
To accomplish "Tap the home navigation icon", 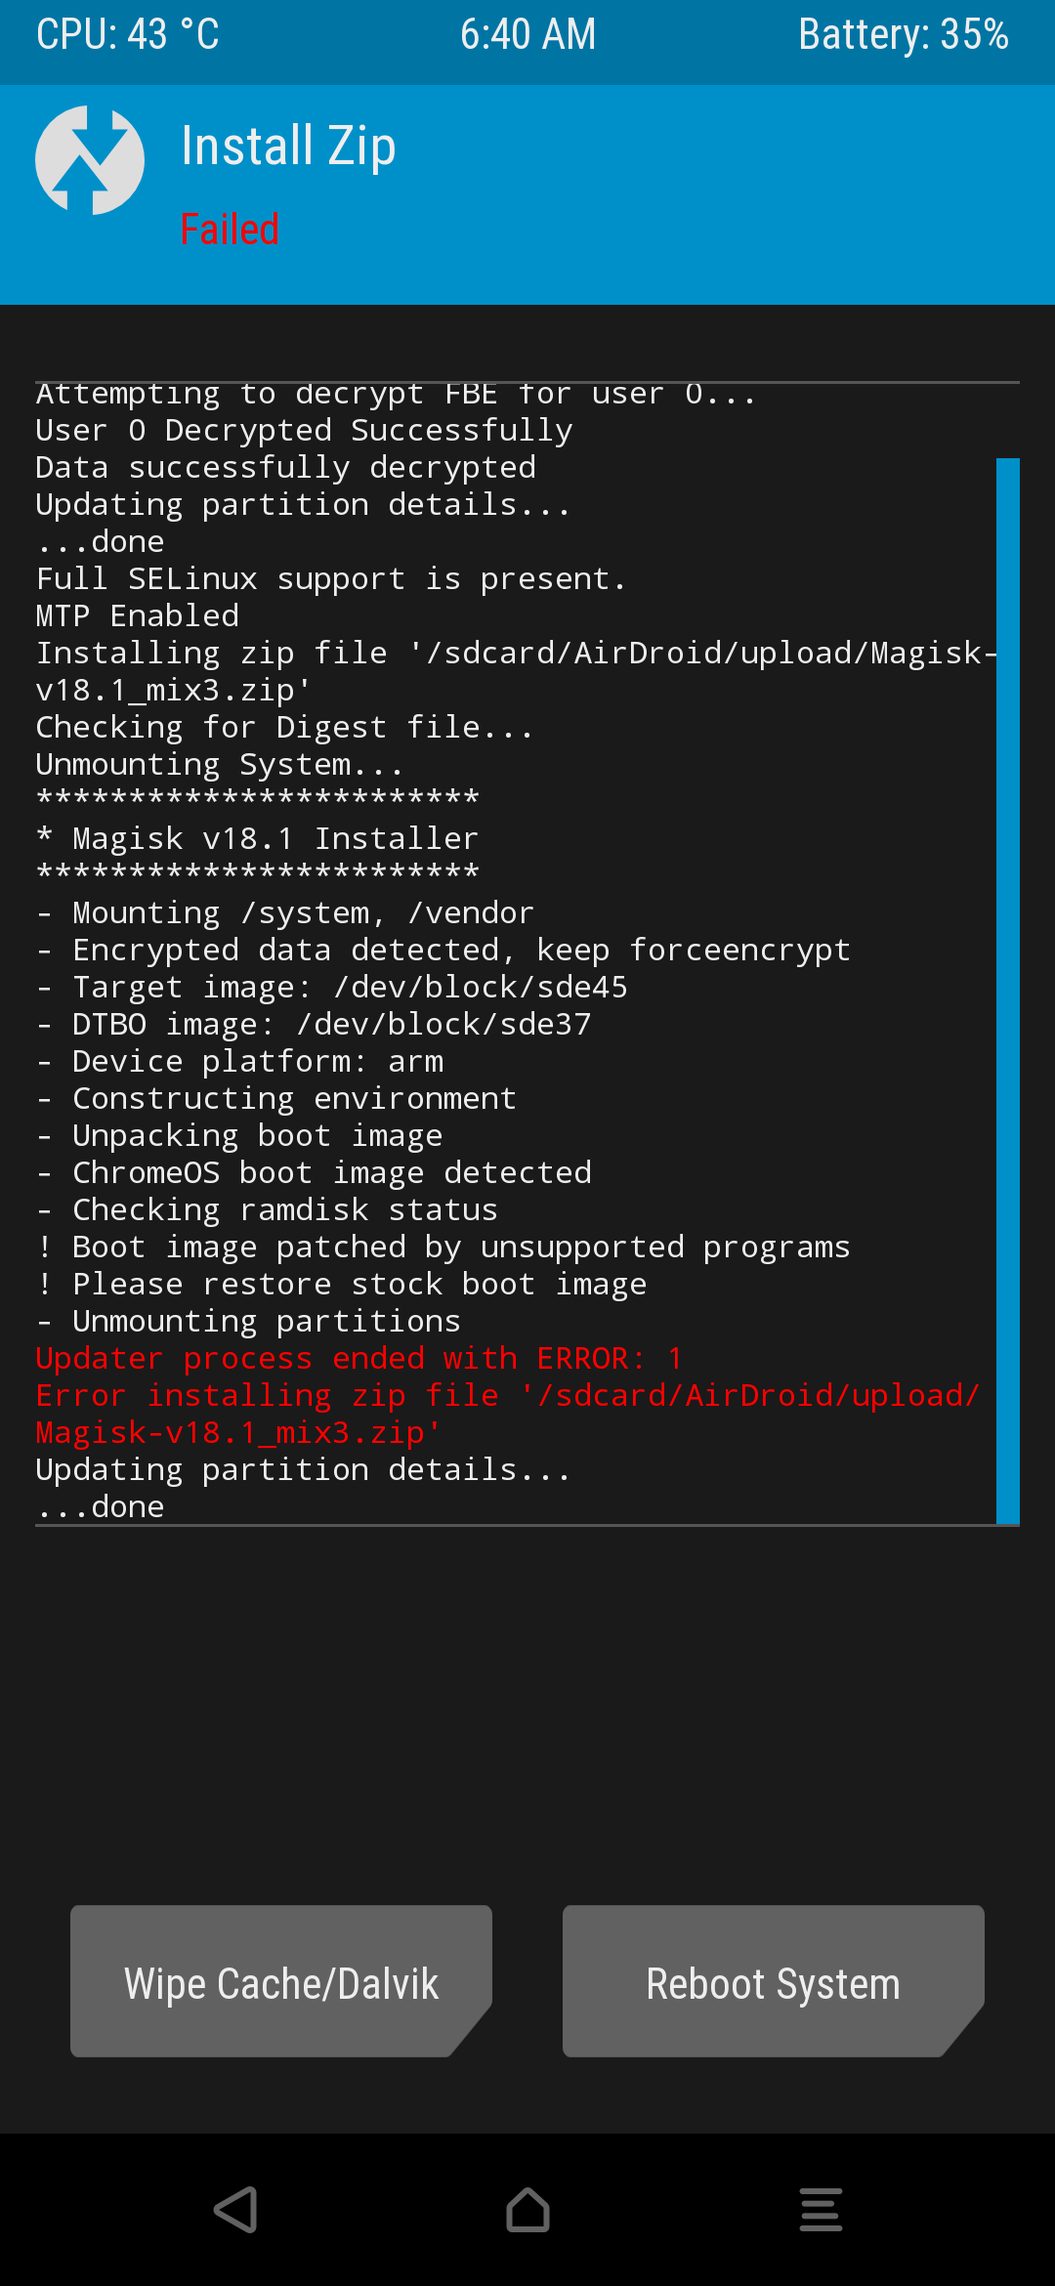I will coord(528,2209).
